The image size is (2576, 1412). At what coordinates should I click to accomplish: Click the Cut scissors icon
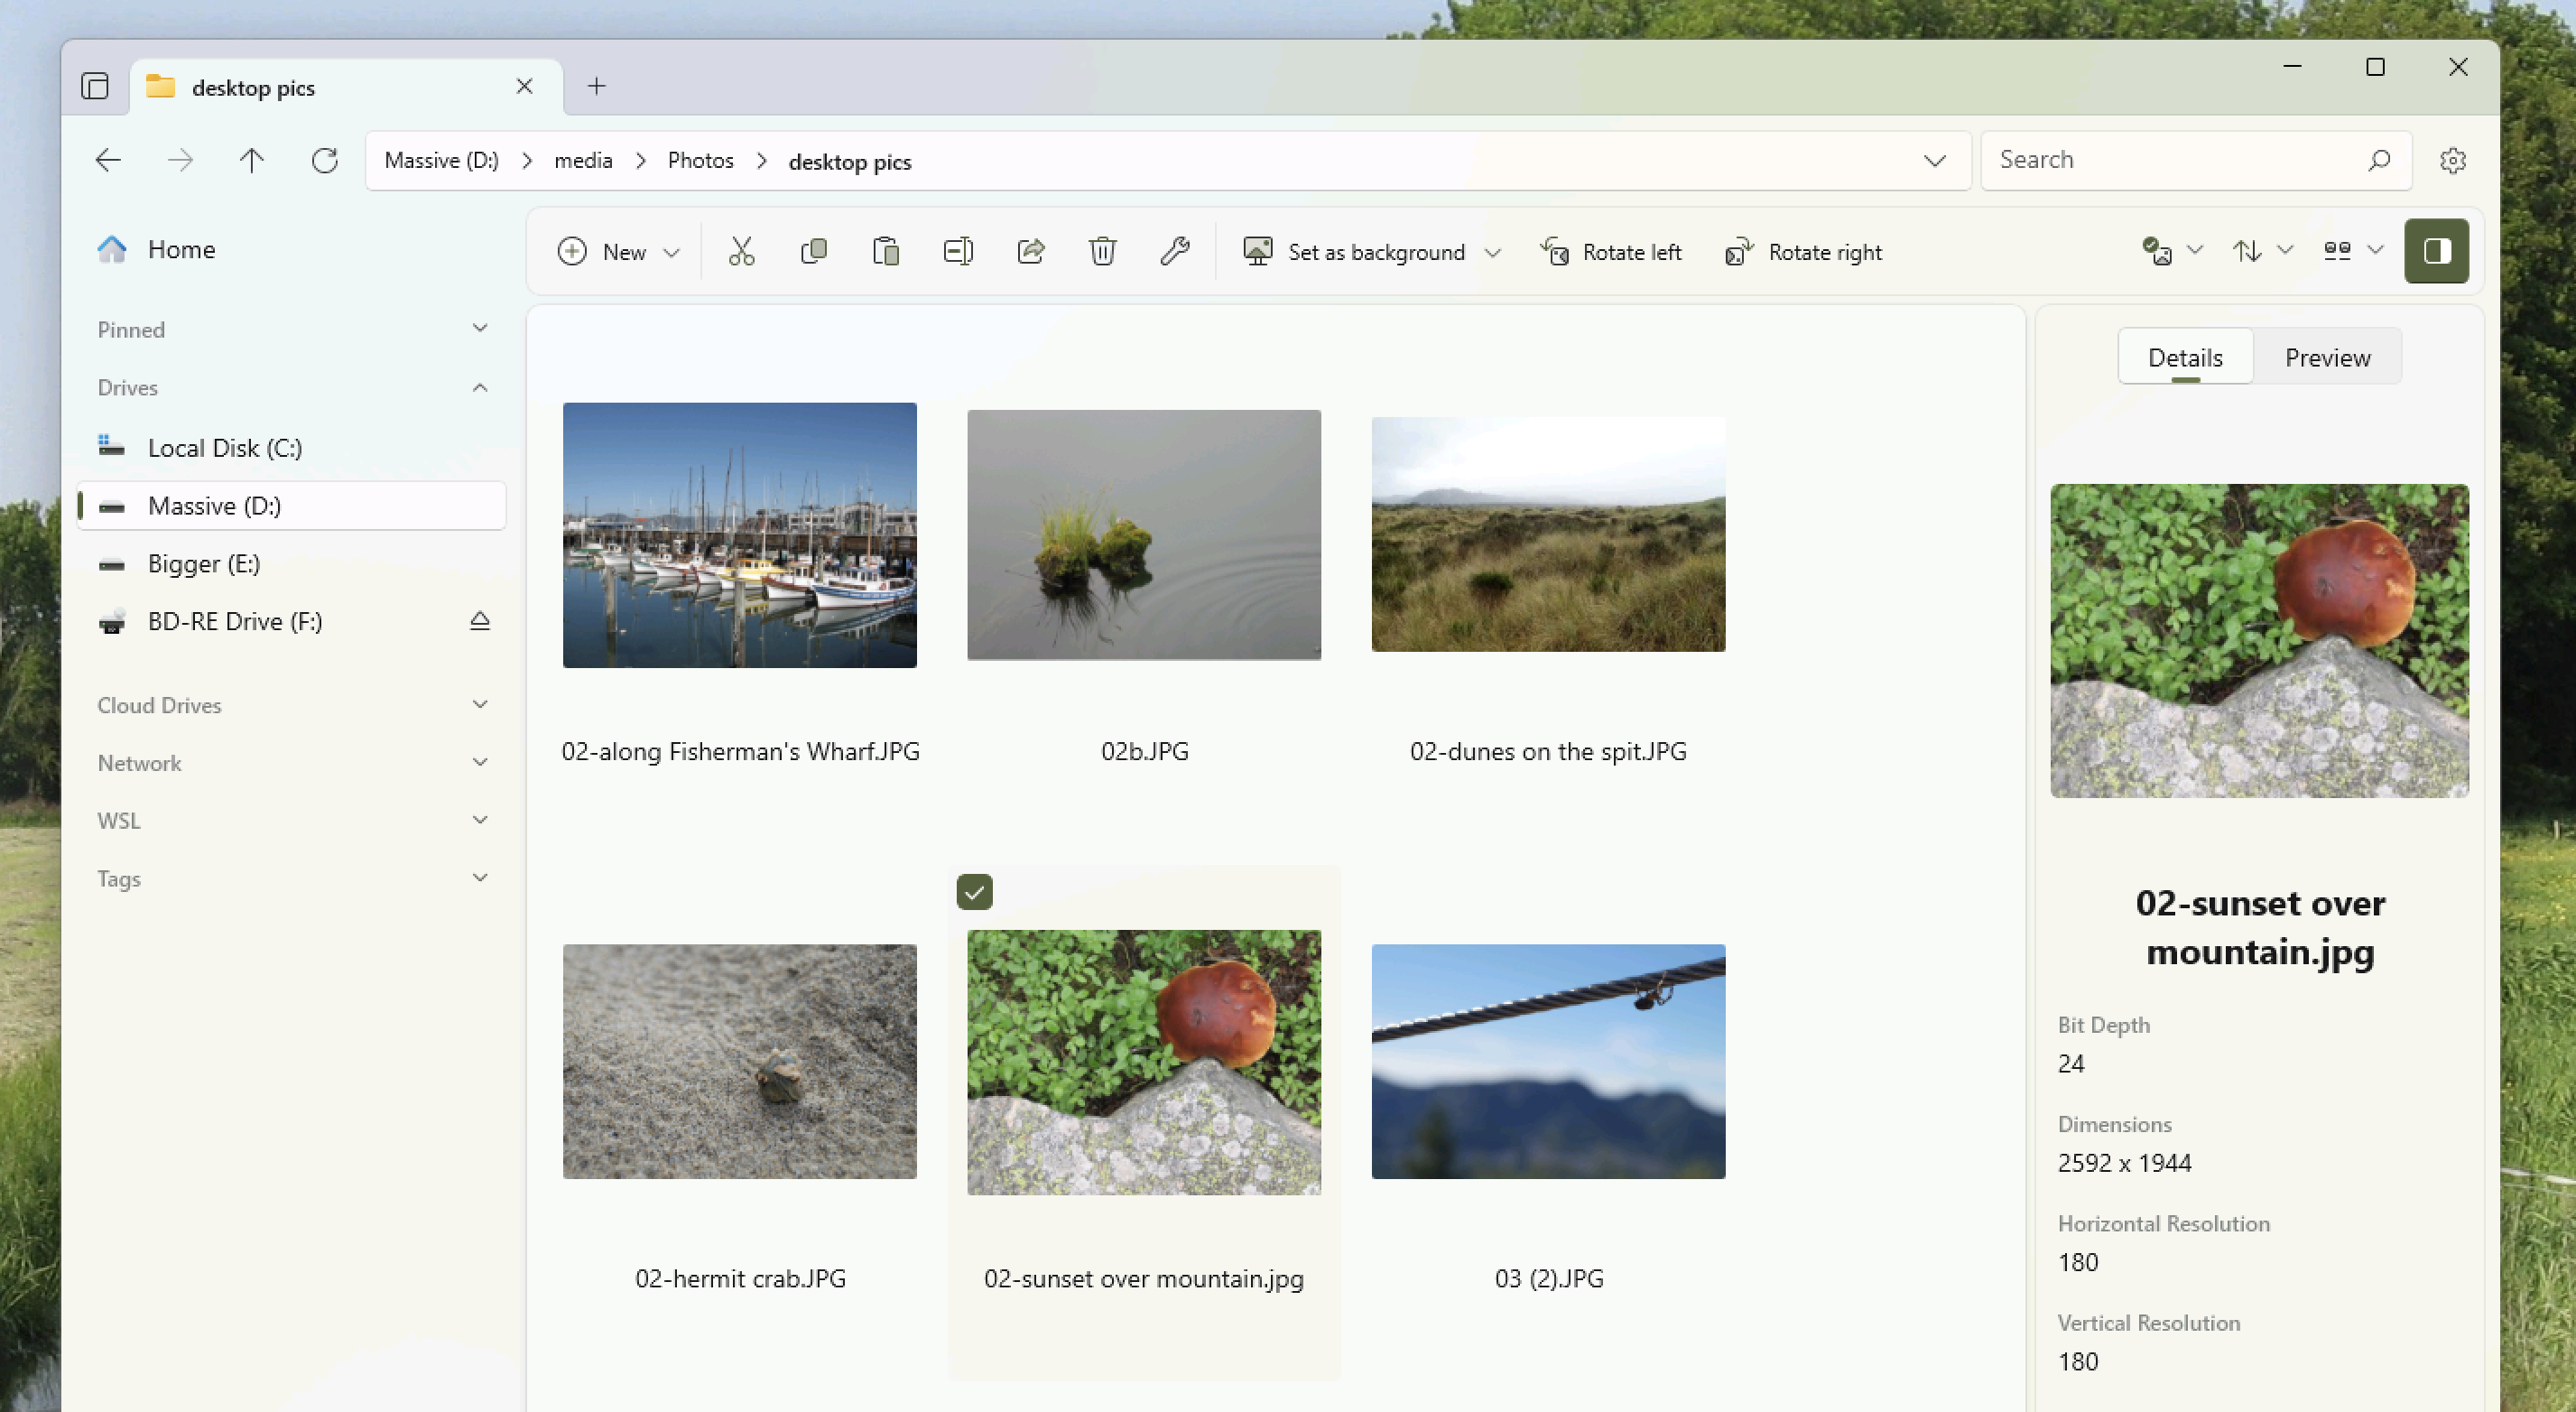click(741, 251)
